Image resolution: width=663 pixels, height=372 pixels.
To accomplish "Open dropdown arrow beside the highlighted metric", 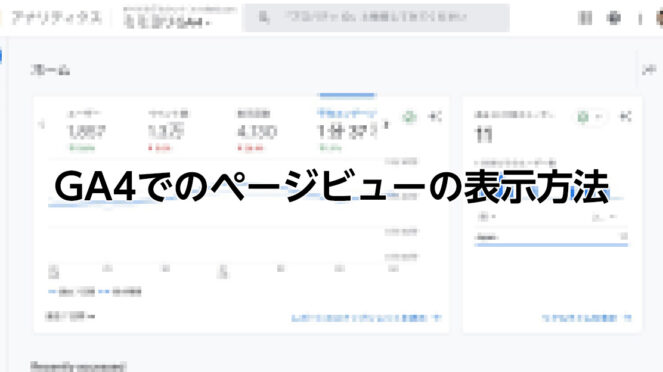I will coord(386,125).
